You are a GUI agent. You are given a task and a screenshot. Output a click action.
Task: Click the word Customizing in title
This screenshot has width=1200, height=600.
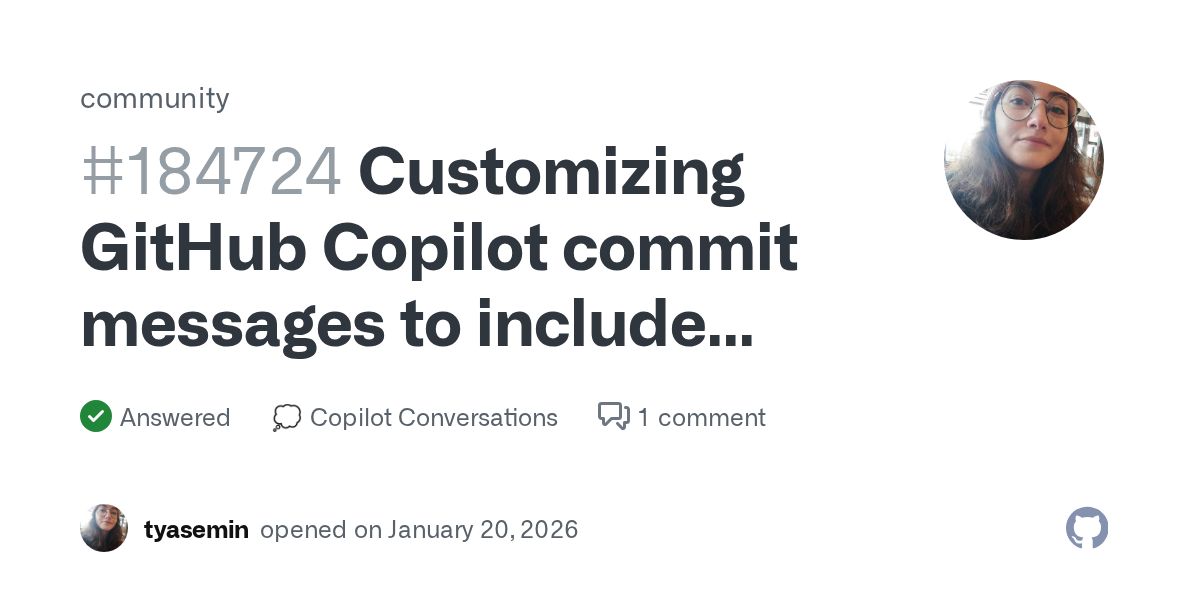coord(551,172)
